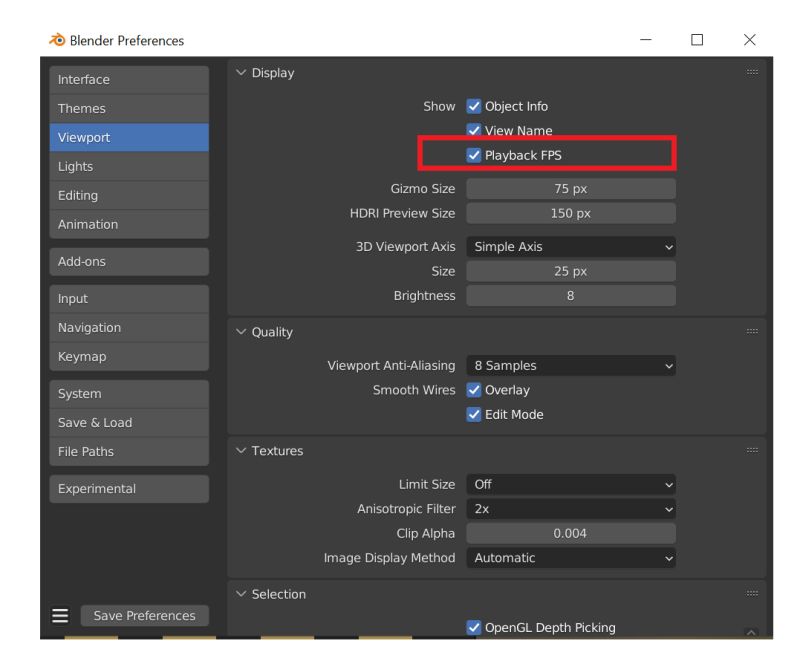Disable the Playback FPS checkbox

(x=474, y=155)
